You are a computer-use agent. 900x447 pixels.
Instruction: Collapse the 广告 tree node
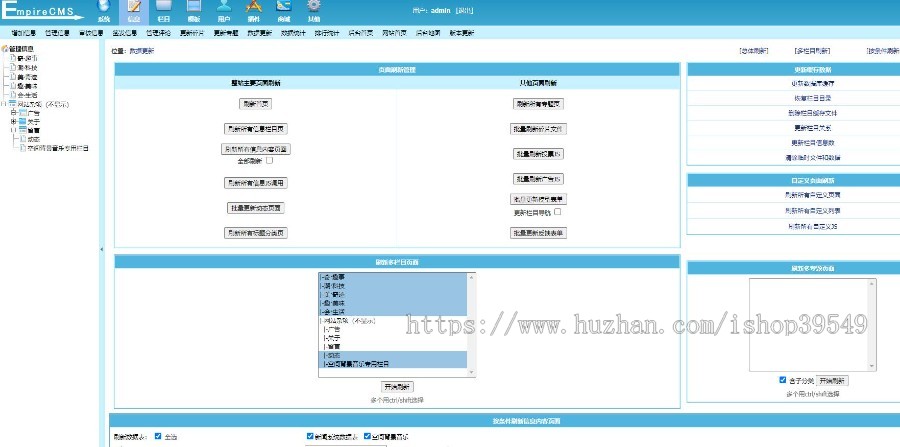coord(13,113)
